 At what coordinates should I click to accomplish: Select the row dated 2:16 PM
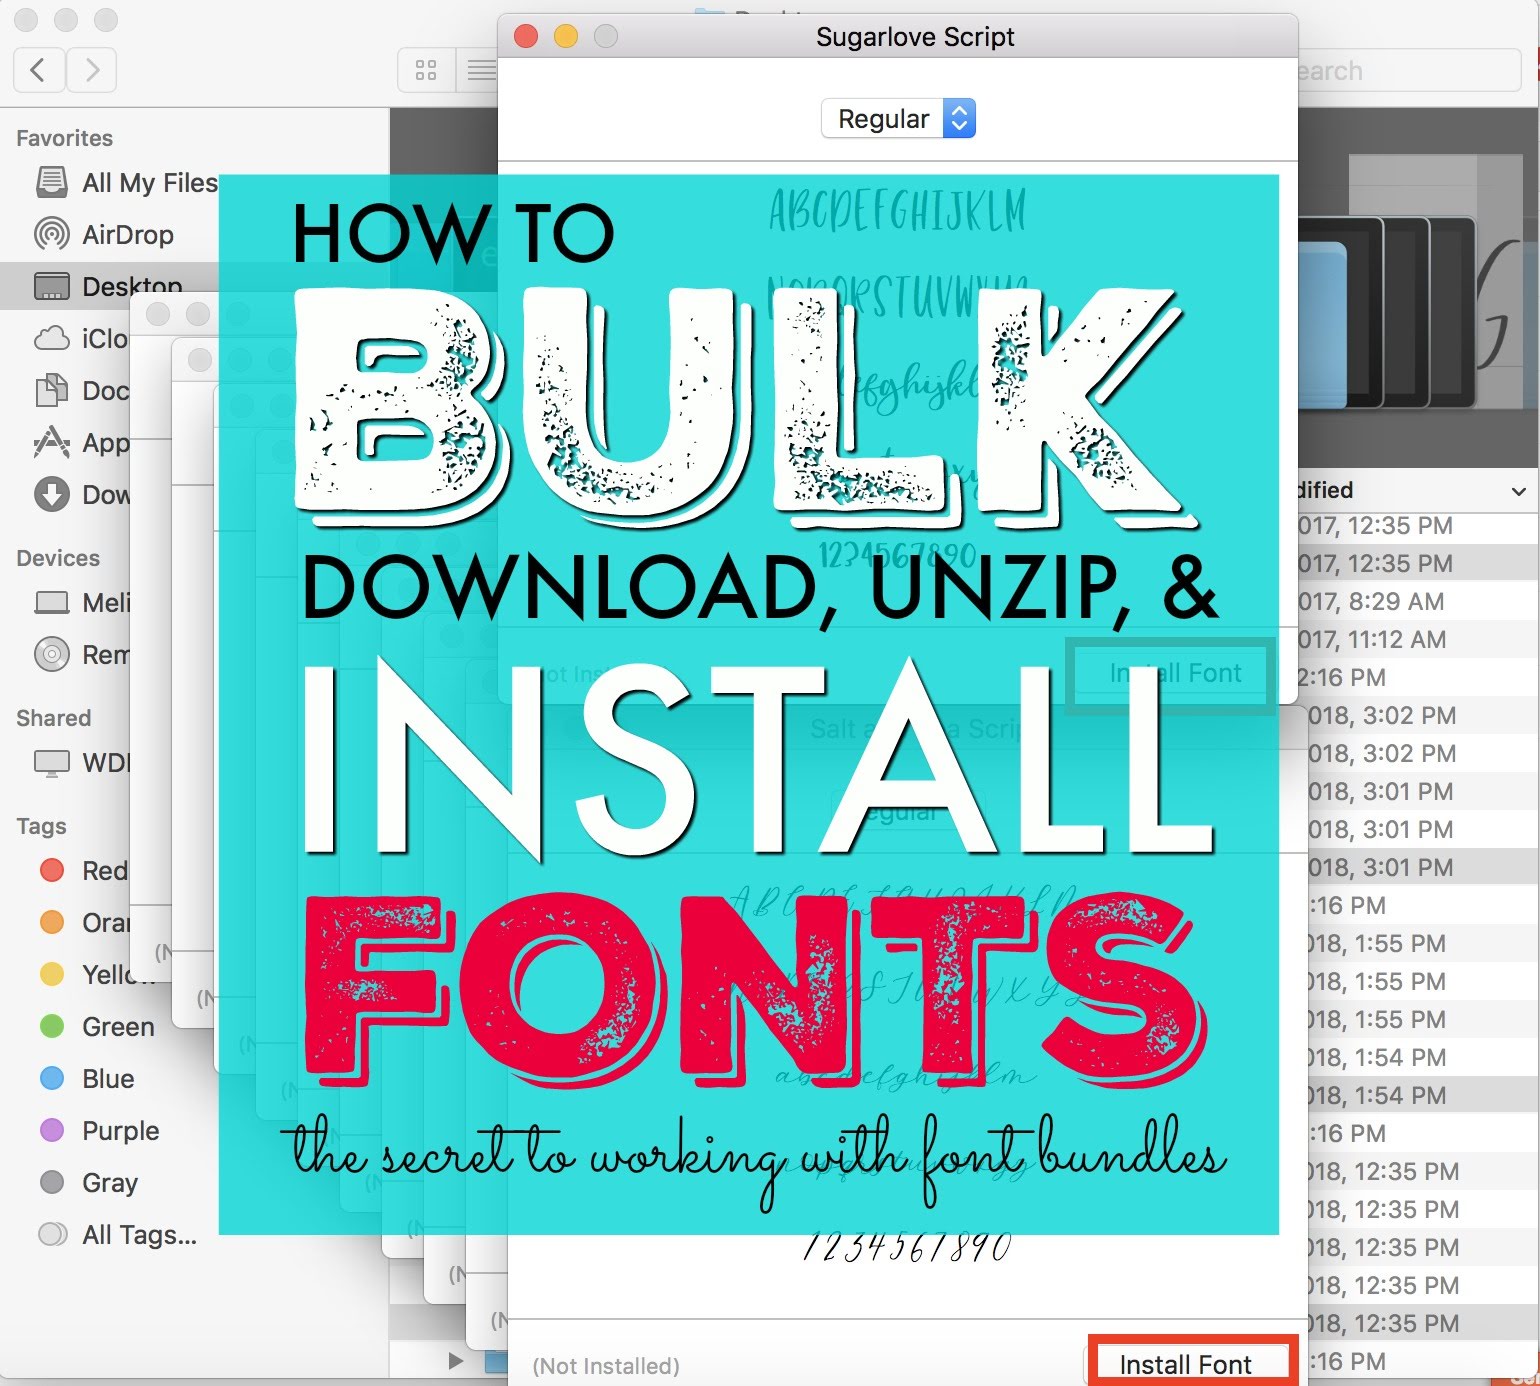pyautogui.click(x=1418, y=677)
